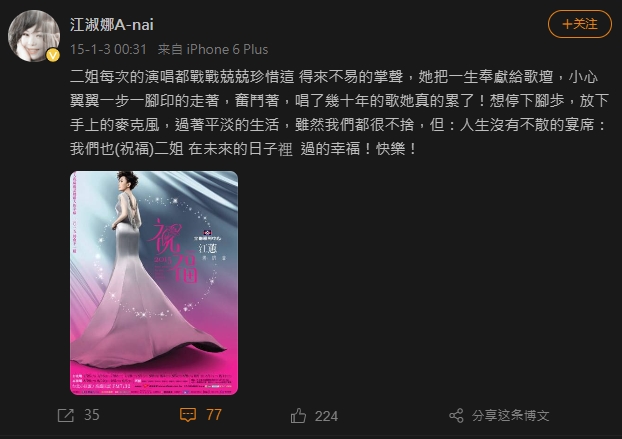622x439 pixels.
Task: Follow the user with the +关注 button
Action: (x=580, y=24)
